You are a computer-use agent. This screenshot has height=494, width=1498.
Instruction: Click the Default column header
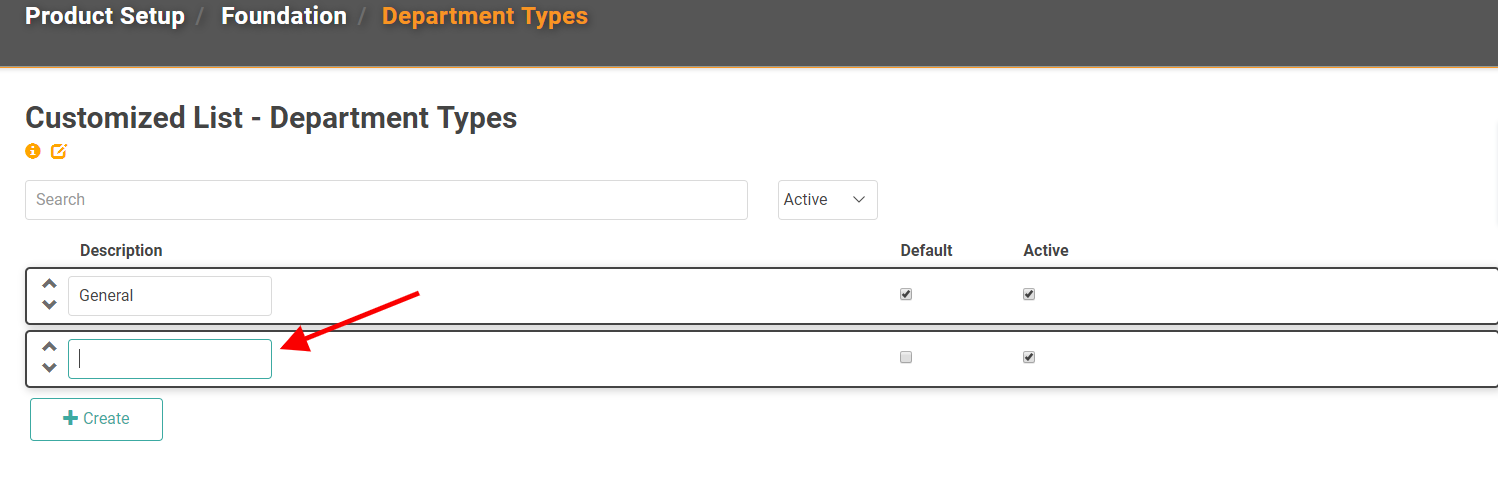[x=926, y=250]
